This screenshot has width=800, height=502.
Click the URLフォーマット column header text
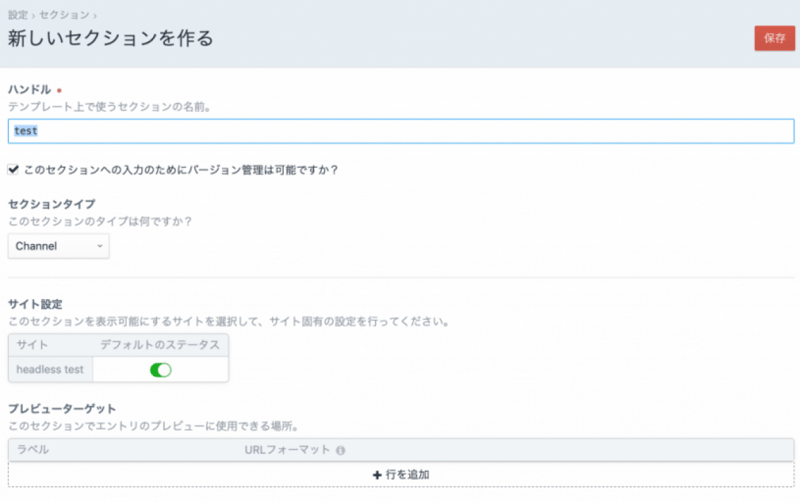(x=287, y=450)
